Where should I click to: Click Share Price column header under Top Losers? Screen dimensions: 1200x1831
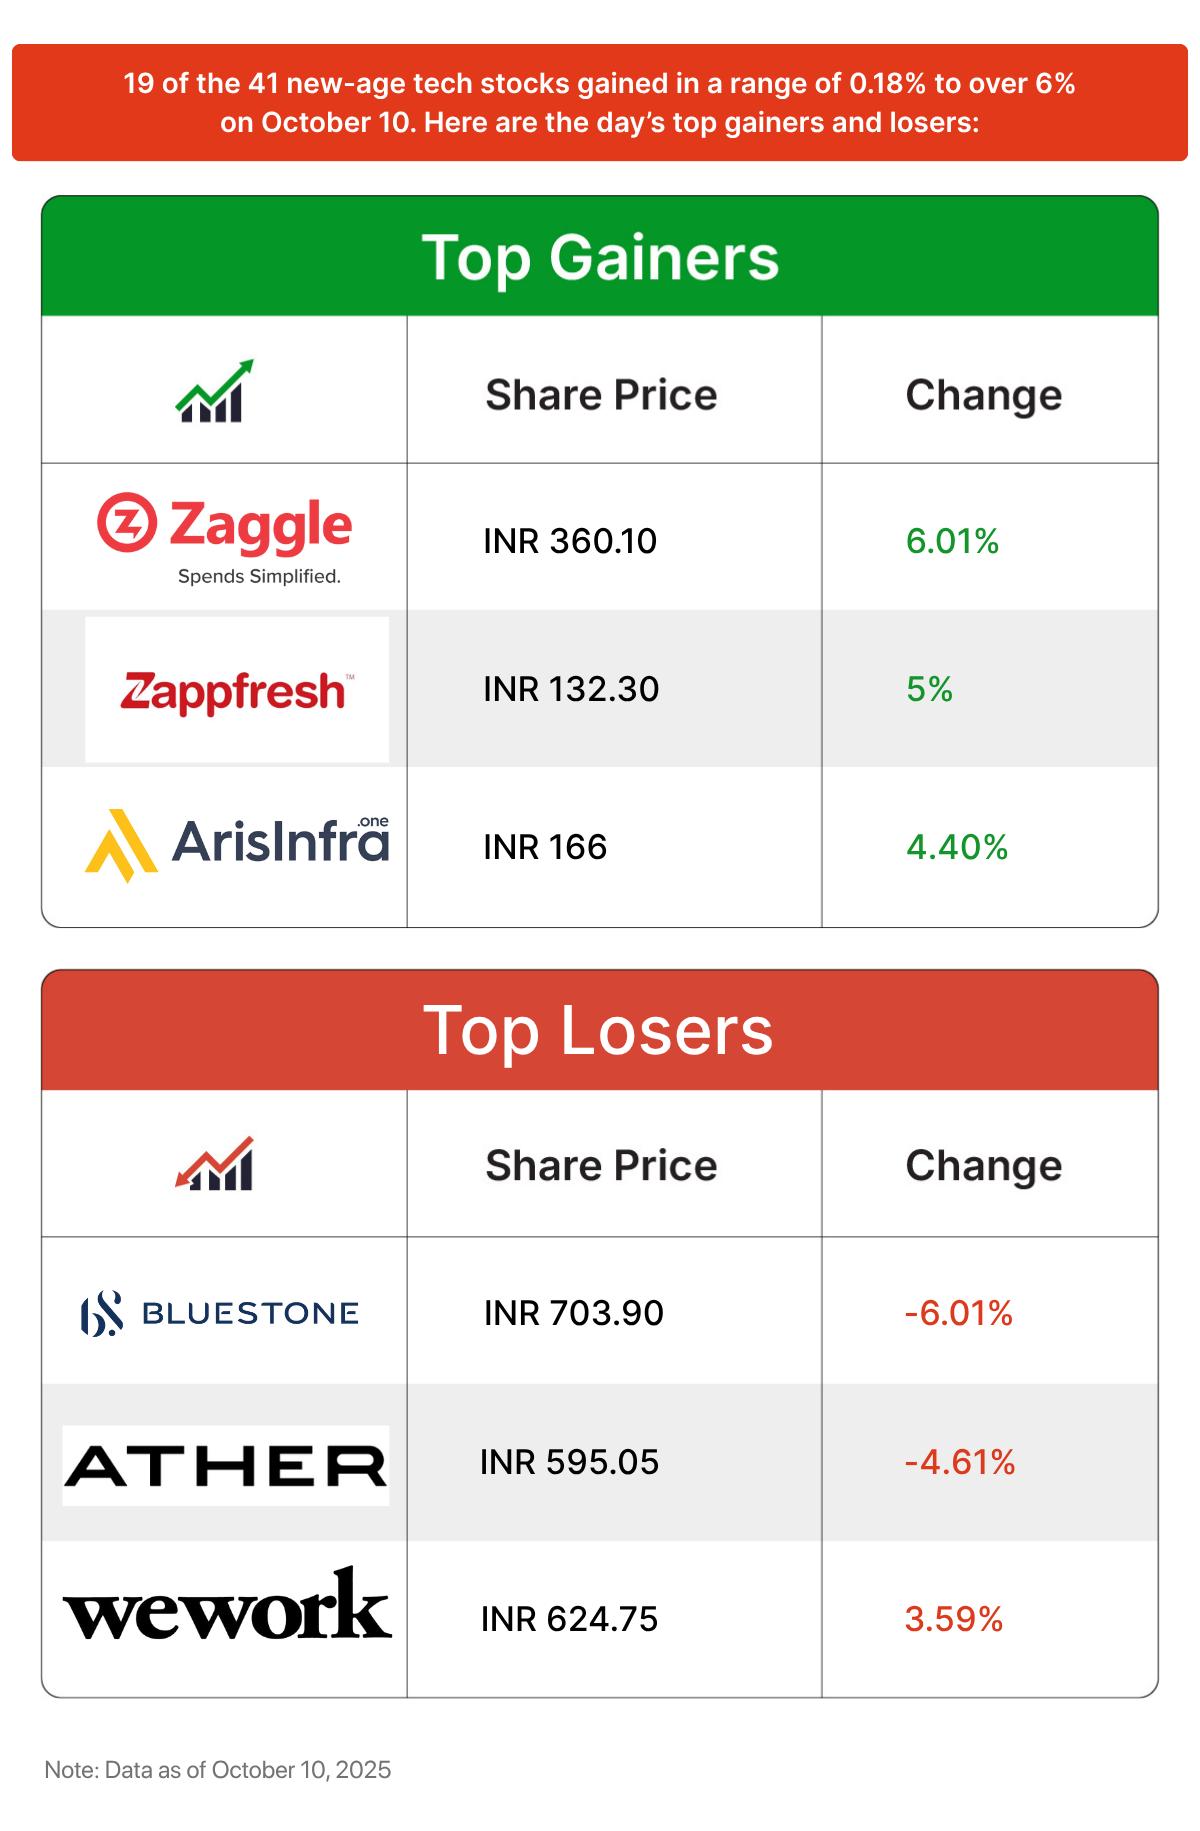tap(601, 1166)
